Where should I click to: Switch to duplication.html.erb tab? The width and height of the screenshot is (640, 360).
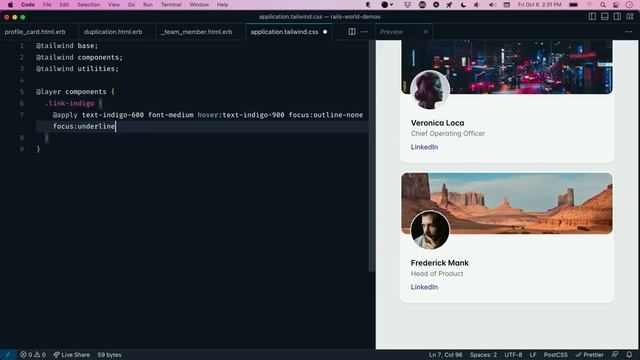[113, 32]
